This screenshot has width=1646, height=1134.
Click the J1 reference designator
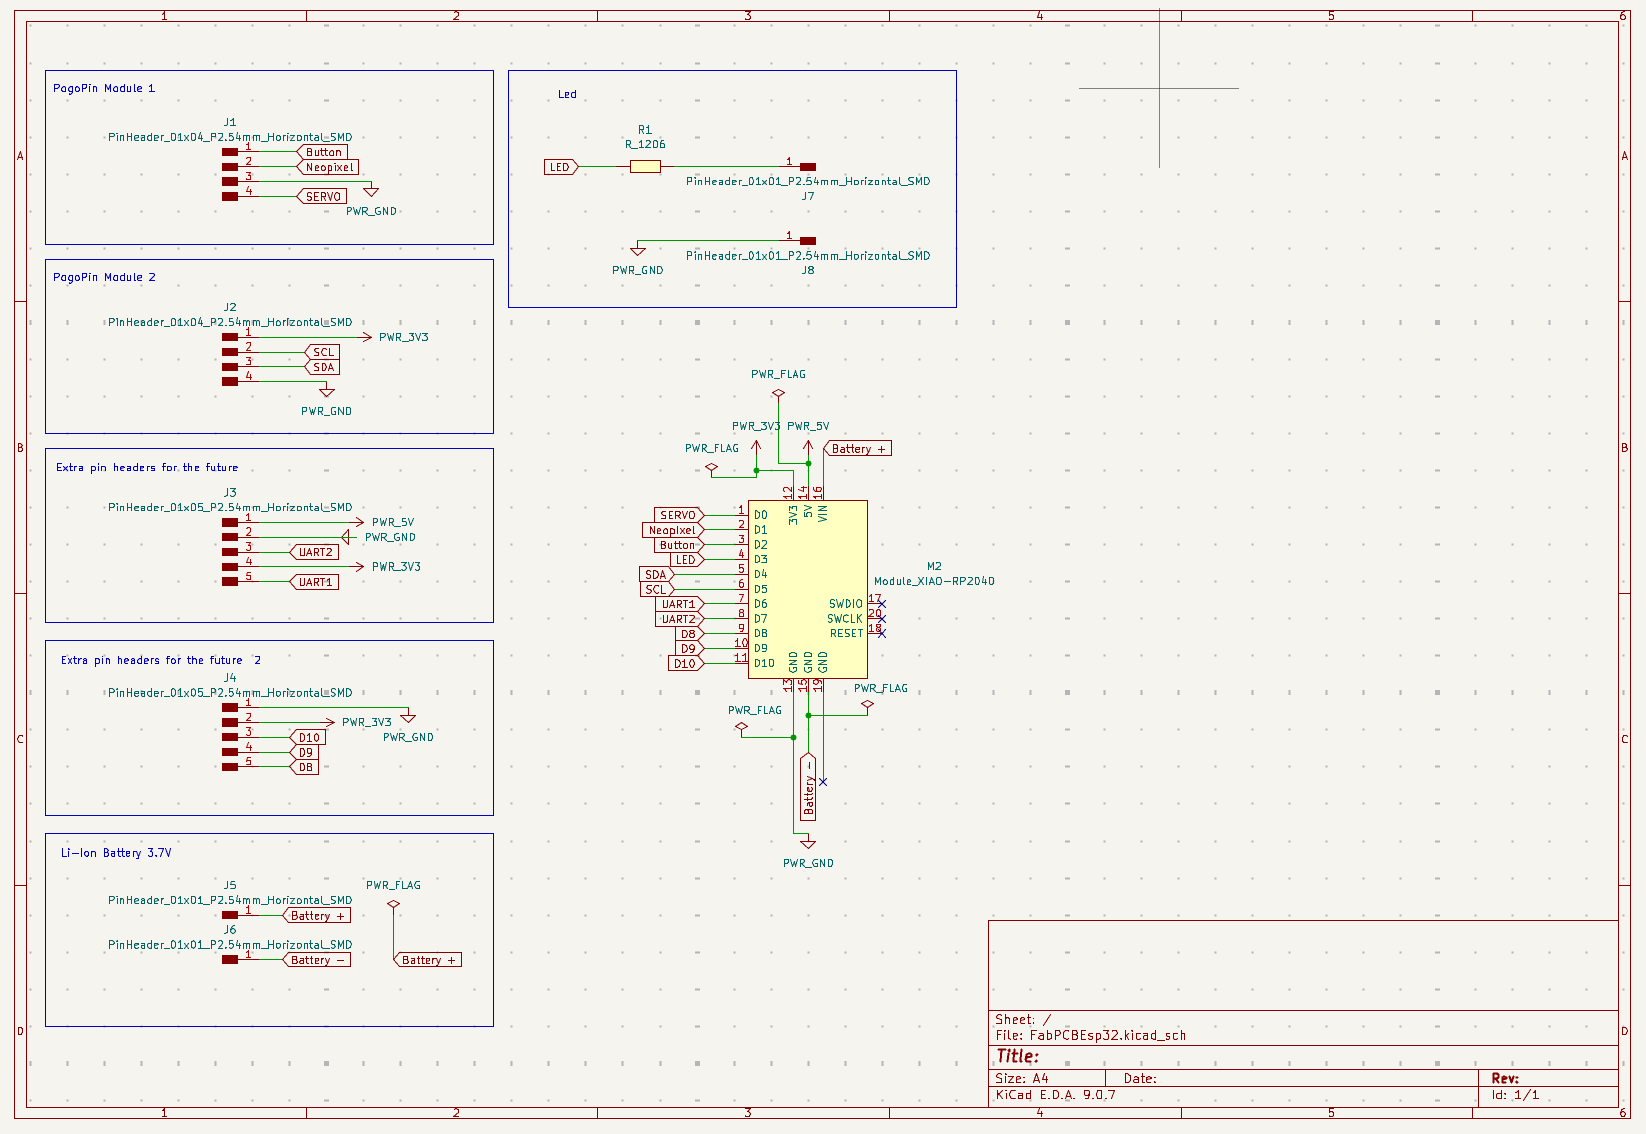point(230,122)
